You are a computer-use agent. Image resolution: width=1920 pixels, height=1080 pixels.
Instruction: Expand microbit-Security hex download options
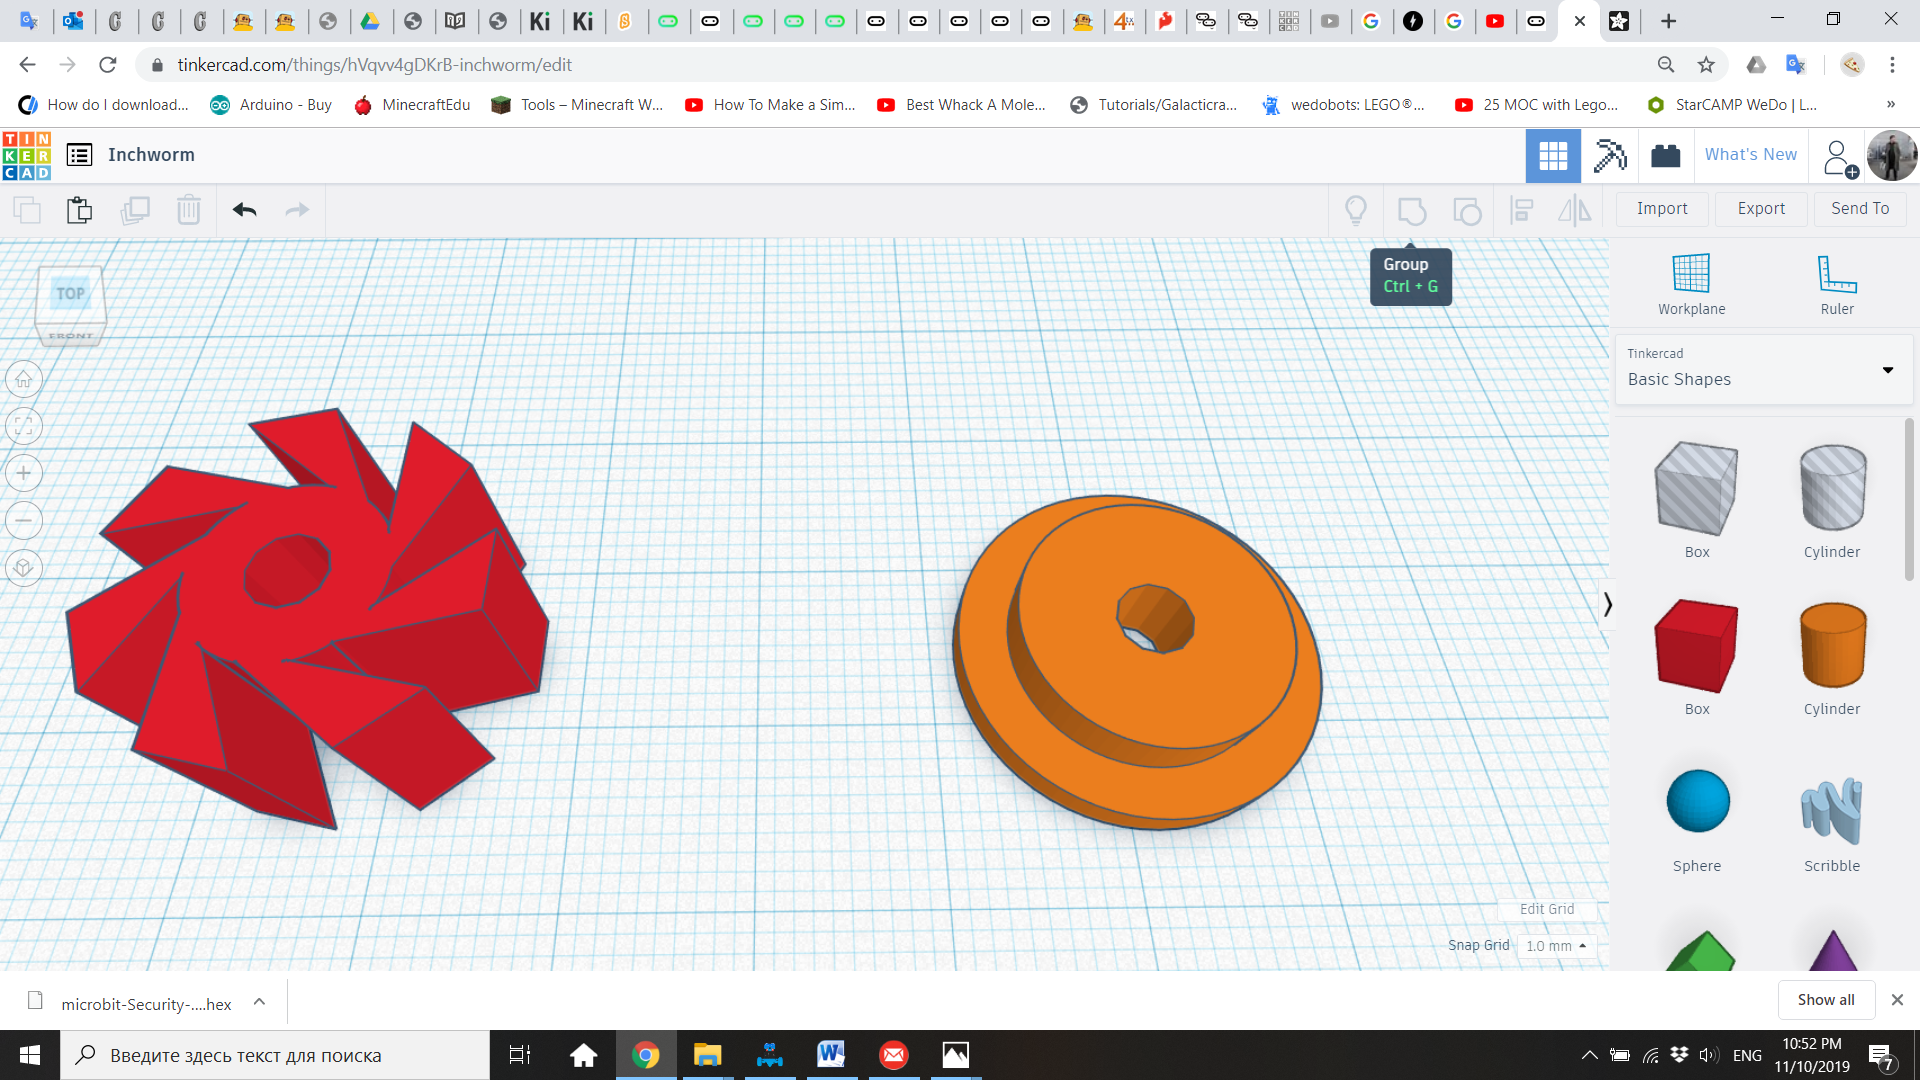point(259,1001)
